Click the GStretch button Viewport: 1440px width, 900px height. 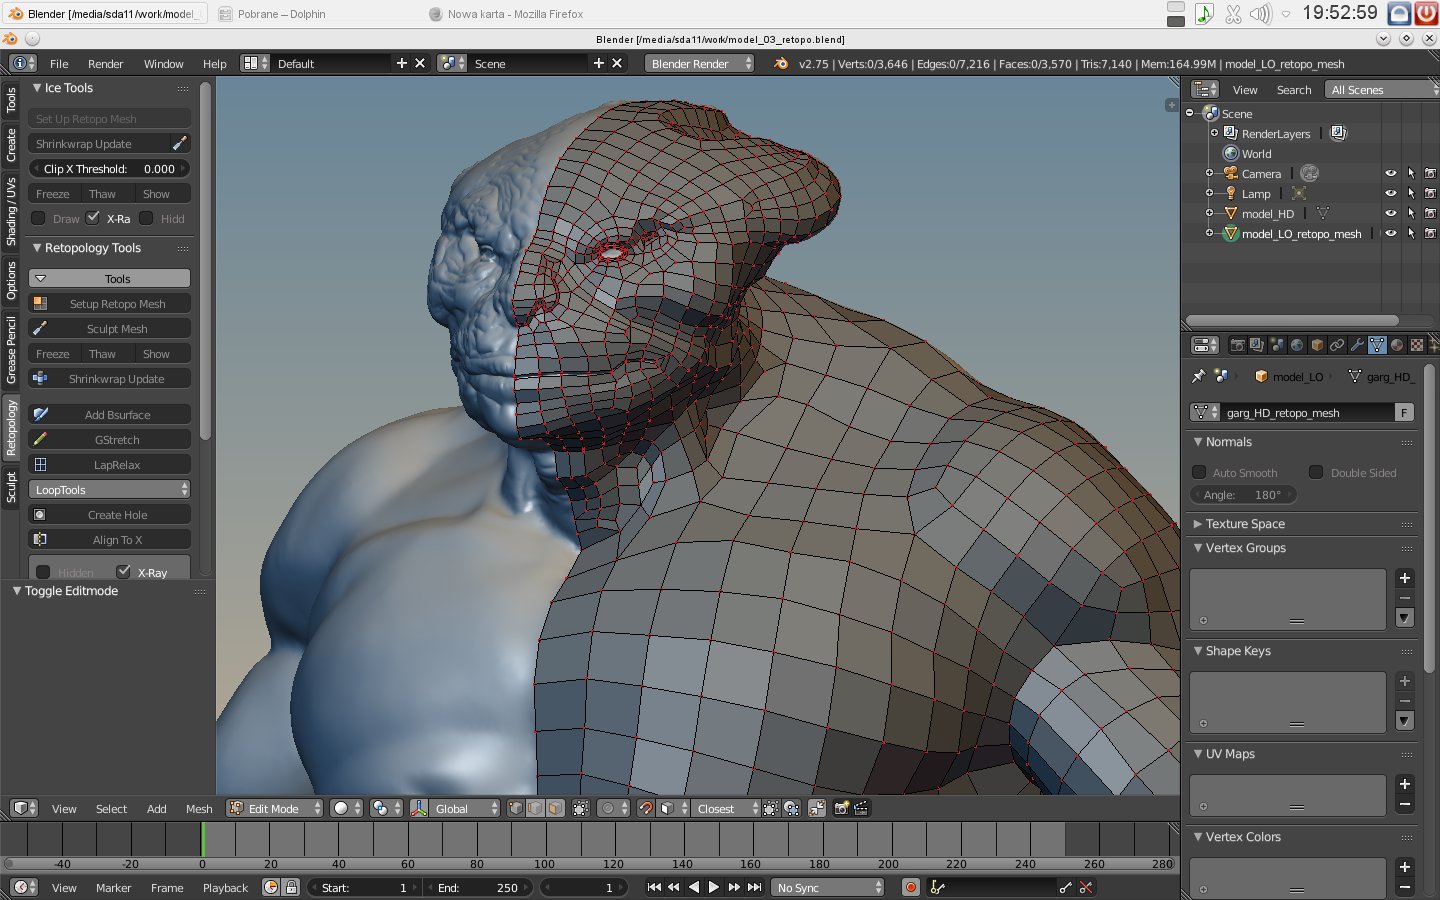tap(110, 439)
